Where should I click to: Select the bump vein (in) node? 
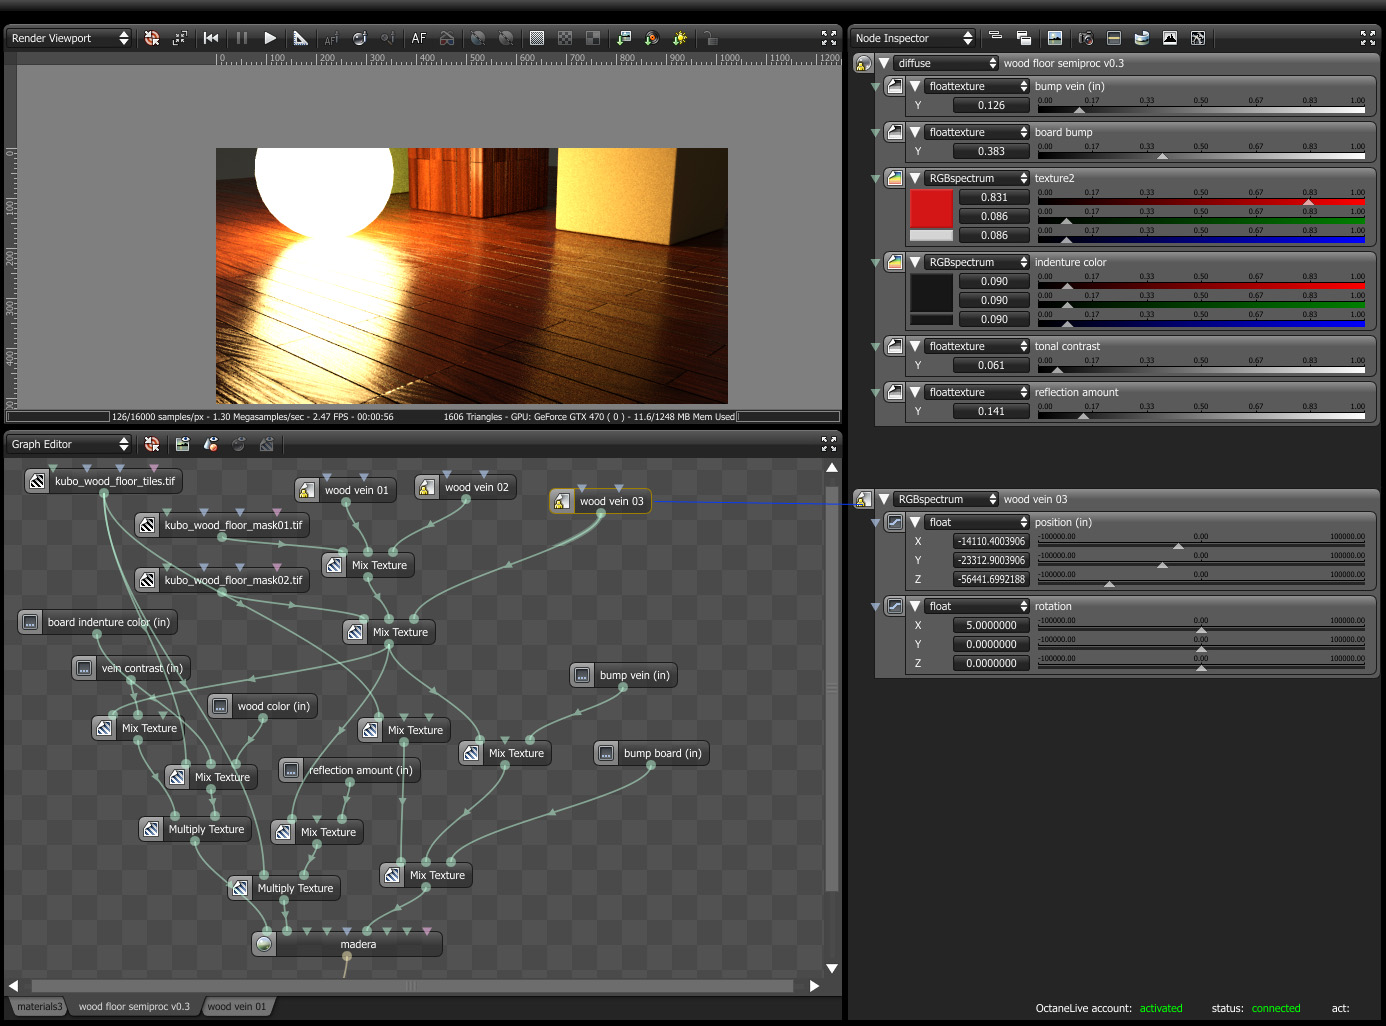click(623, 675)
